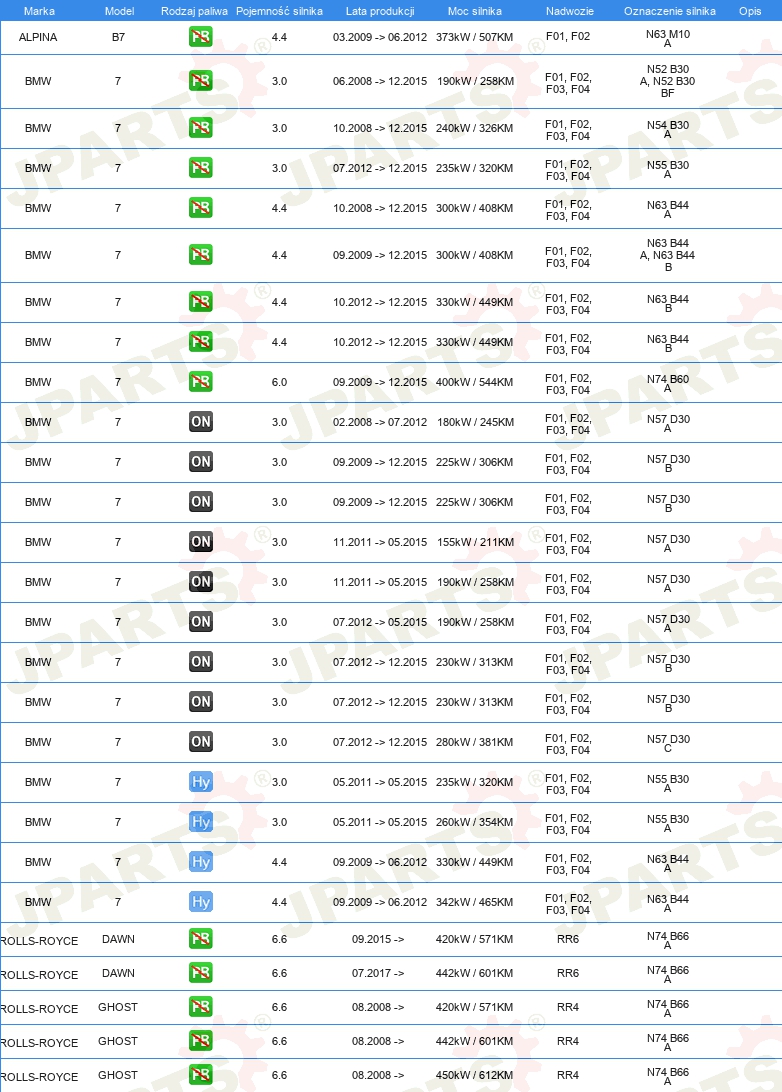
Task: Click the petrol icon in the N52 B30 engine row
Action: [201, 81]
